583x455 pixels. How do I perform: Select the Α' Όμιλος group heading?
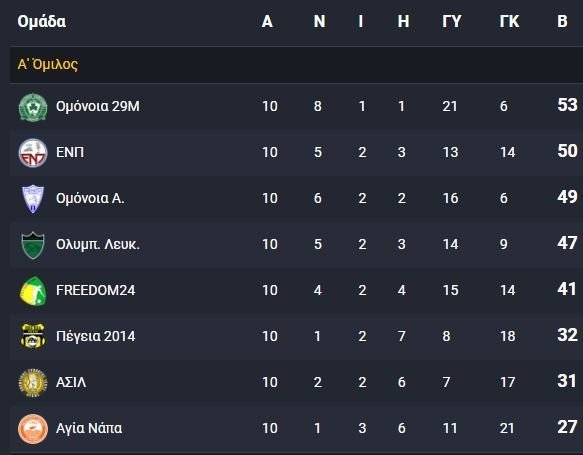pyautogui.click(x=48, y=64)
